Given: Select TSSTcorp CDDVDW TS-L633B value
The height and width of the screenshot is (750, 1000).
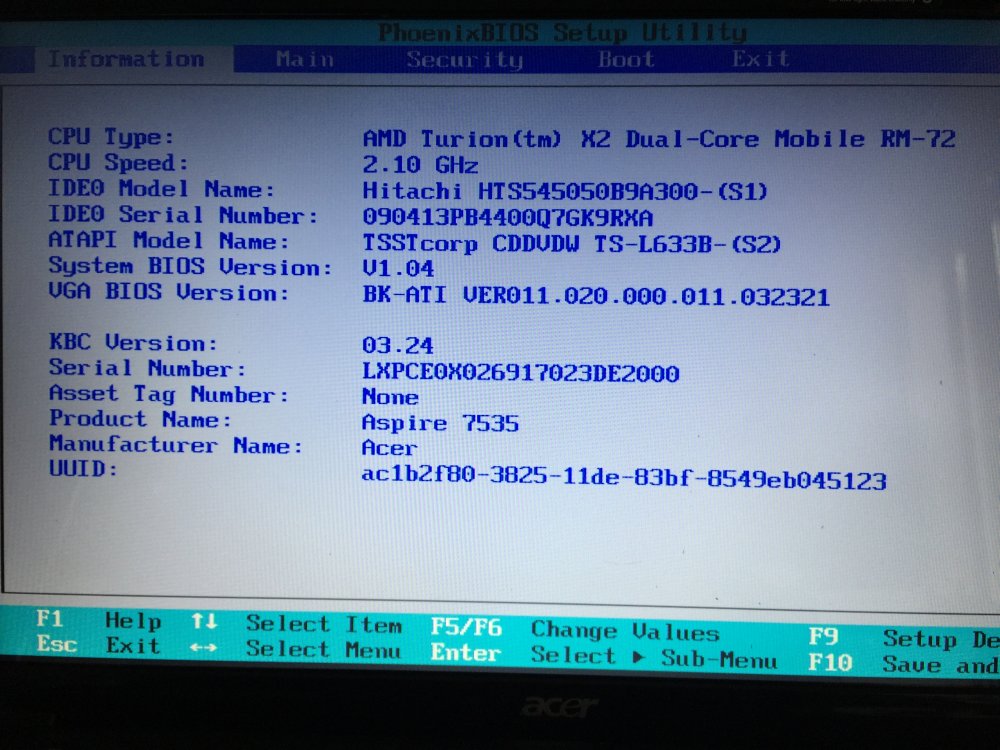Looking at the screenshot, I should [x=571, y=244].
